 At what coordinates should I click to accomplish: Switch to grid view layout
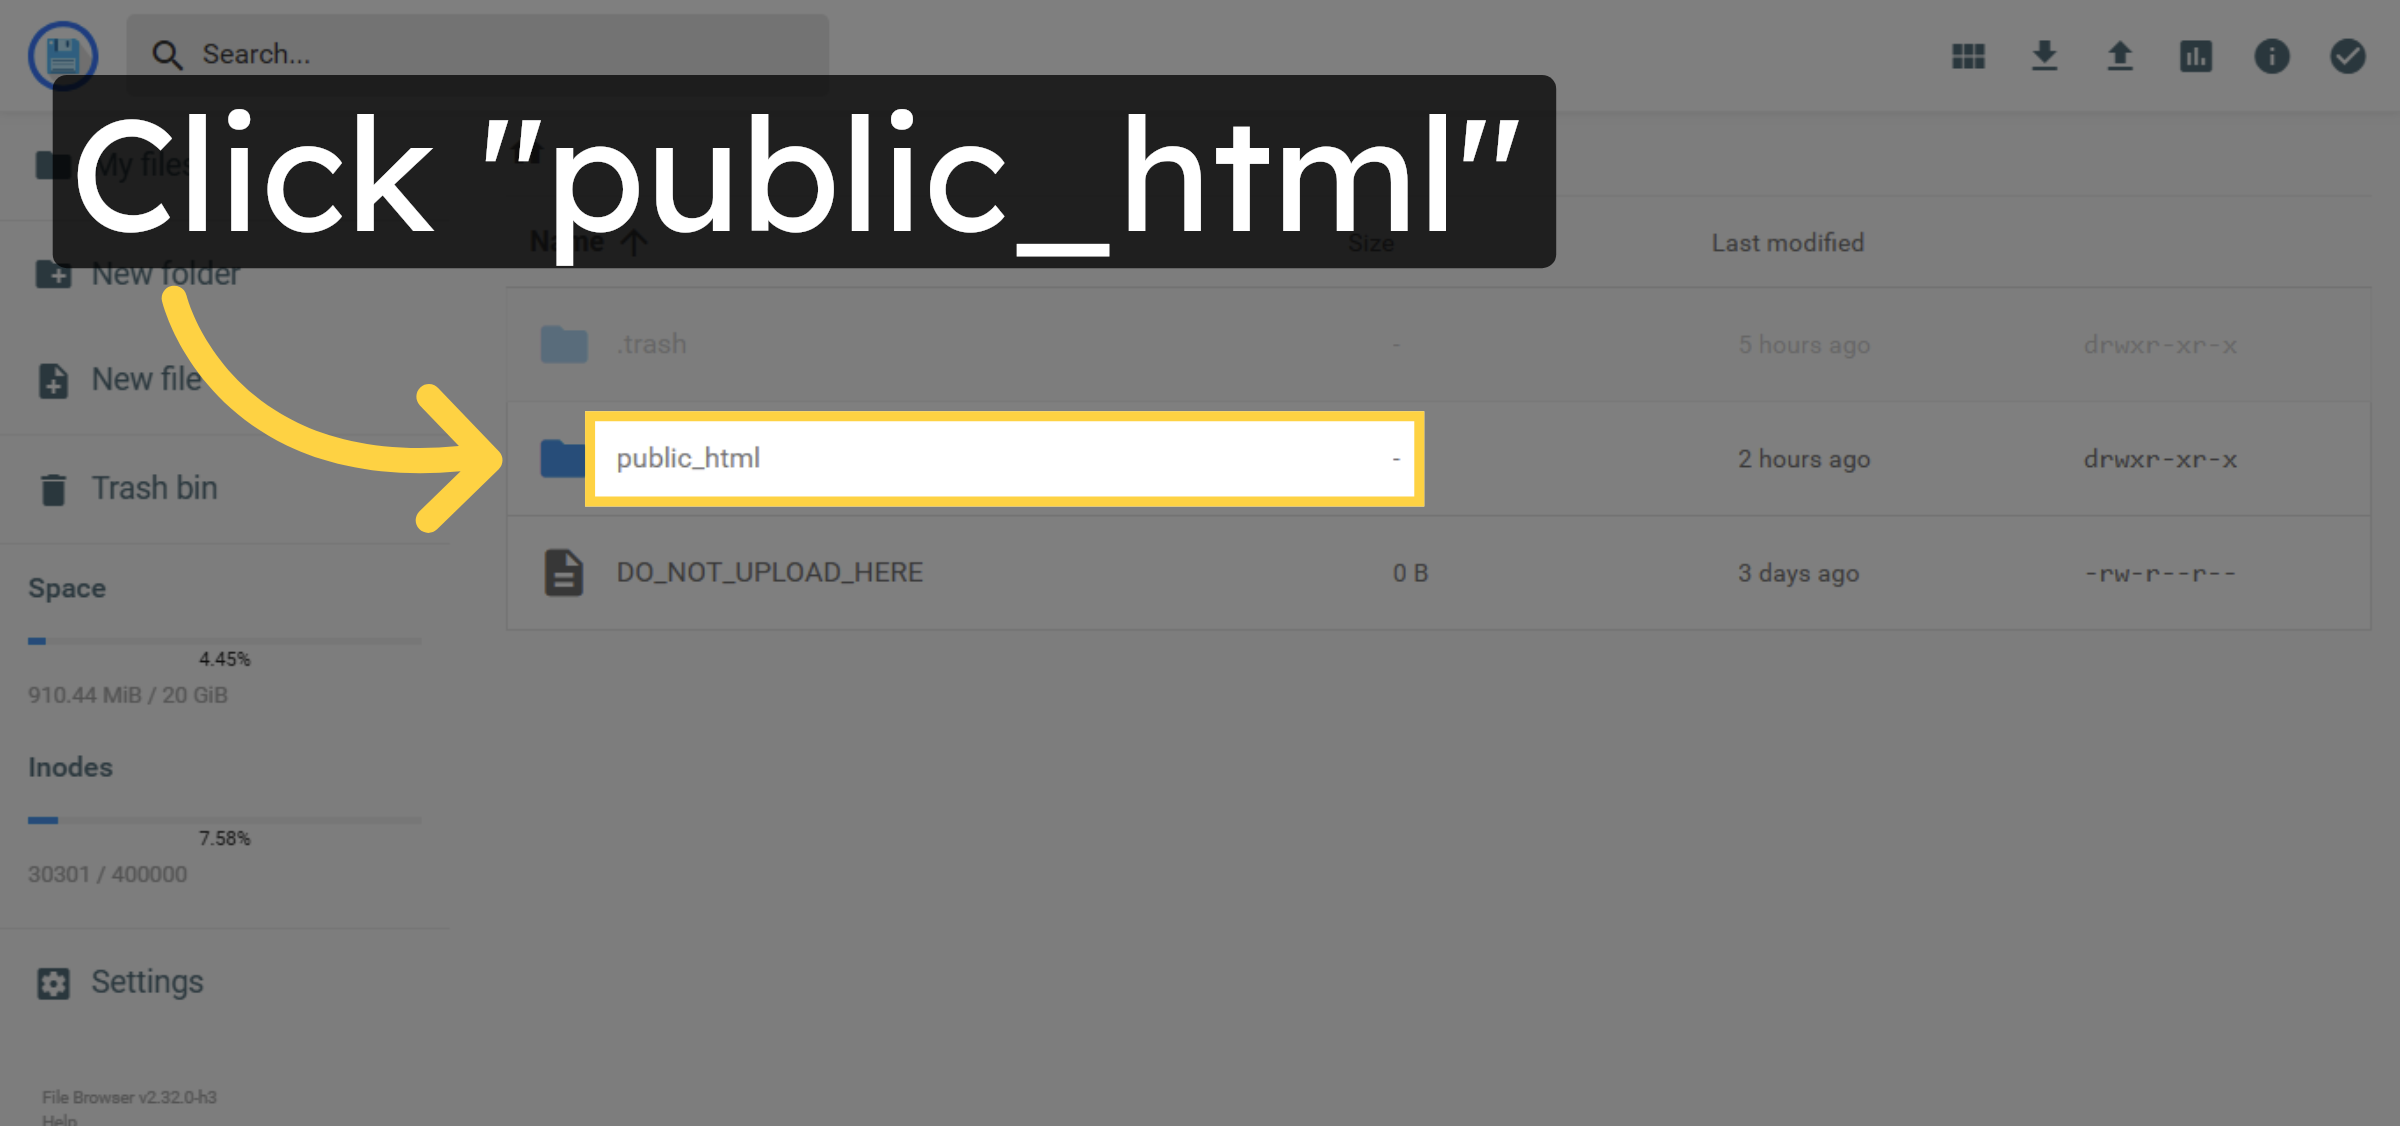(x=1966, y=57)
